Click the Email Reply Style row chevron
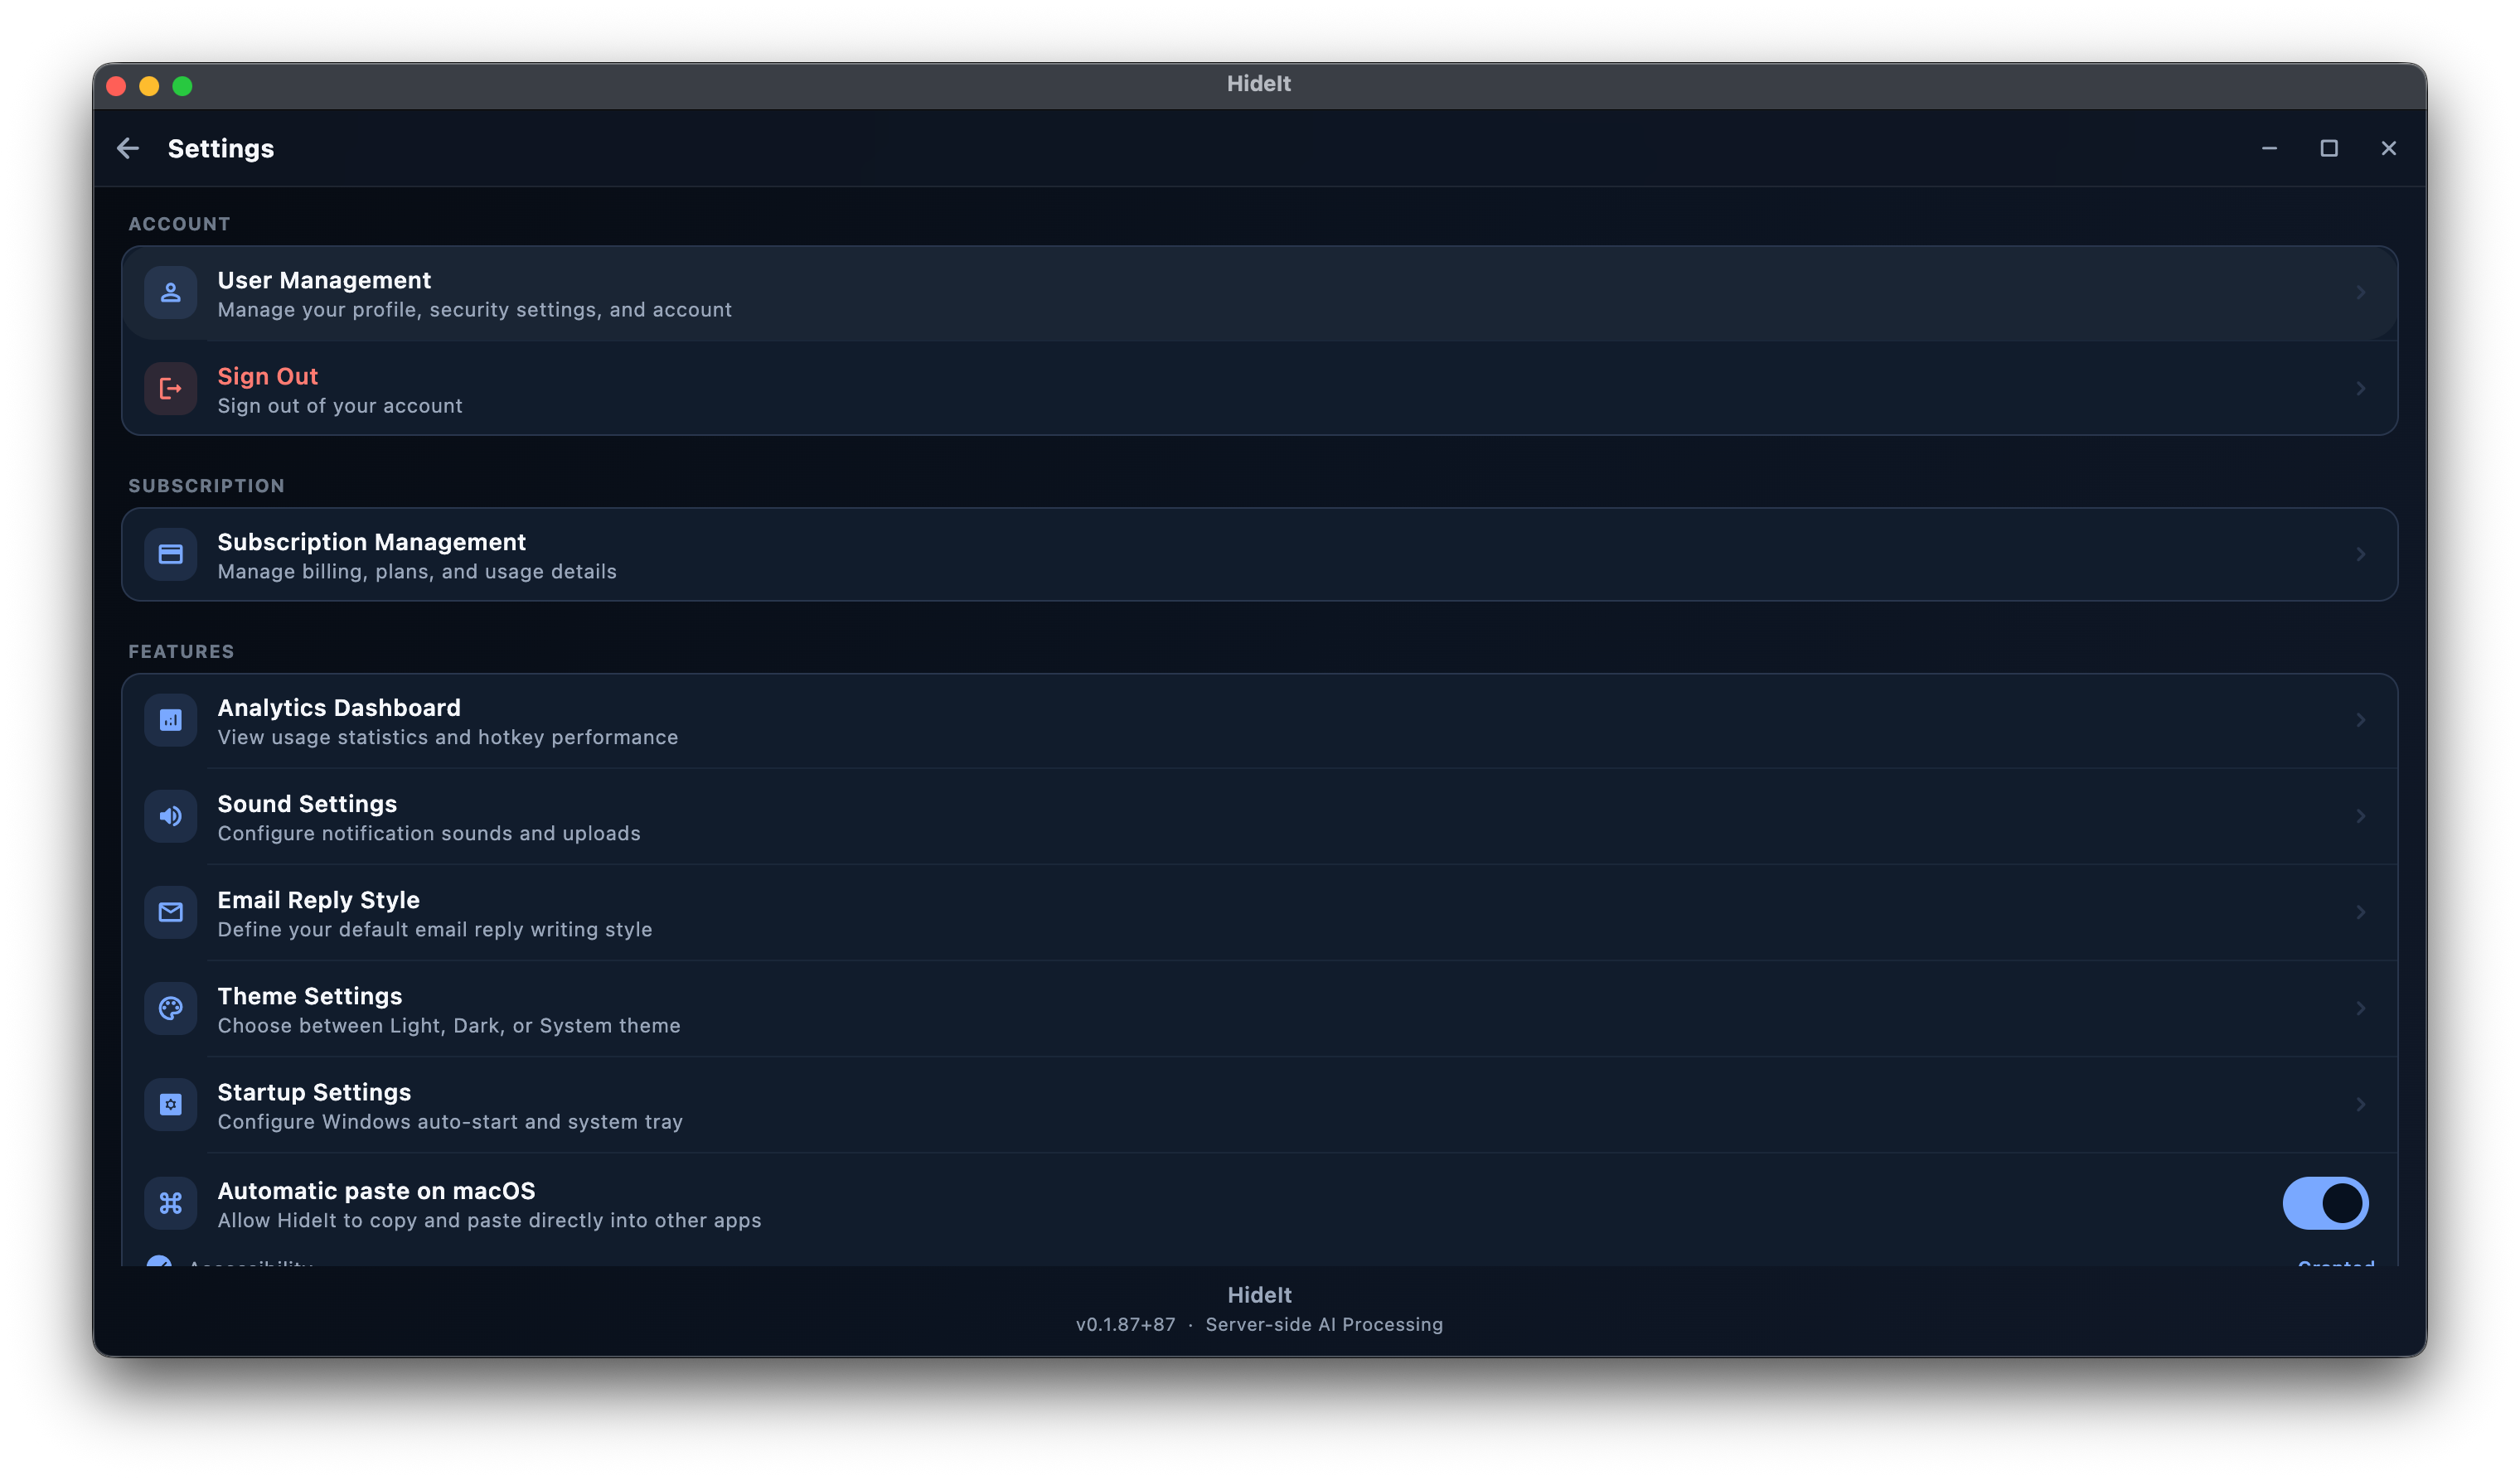Image resolution: width=2520 pixels, height=1480 pixels. click(2360, 912)
